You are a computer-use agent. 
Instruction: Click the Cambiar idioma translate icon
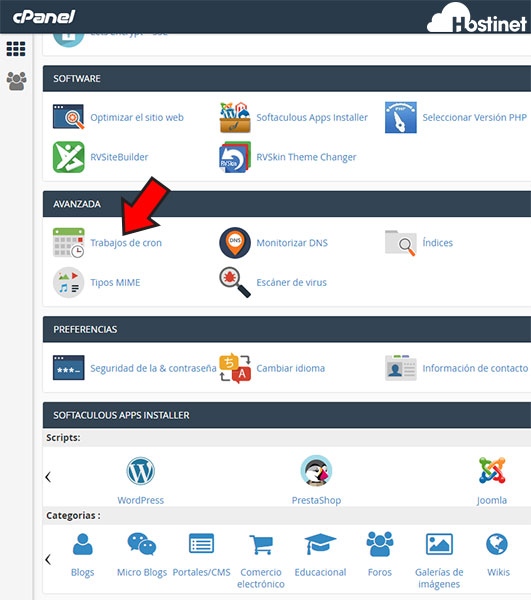point(235,368)
